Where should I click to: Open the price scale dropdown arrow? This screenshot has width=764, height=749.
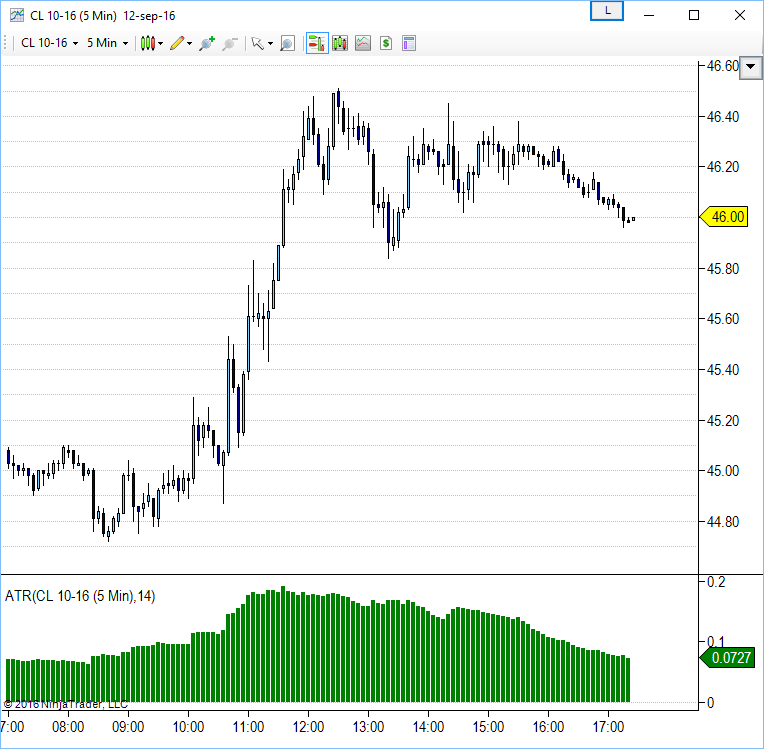[x=752, y=65]
